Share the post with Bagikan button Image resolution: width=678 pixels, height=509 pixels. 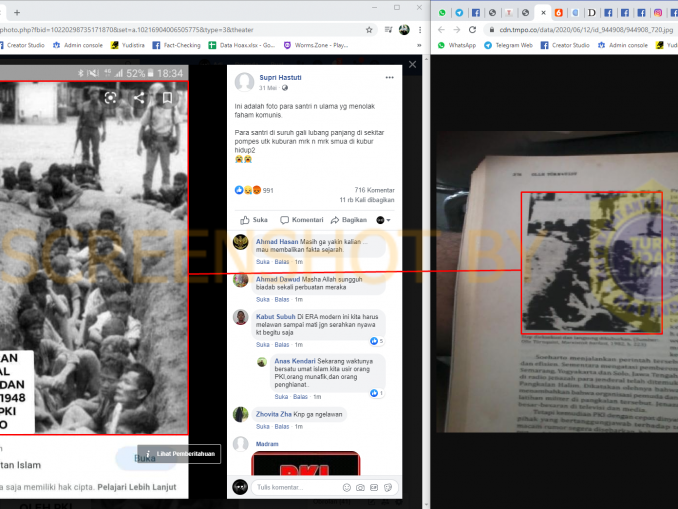[x=349, y=220]
